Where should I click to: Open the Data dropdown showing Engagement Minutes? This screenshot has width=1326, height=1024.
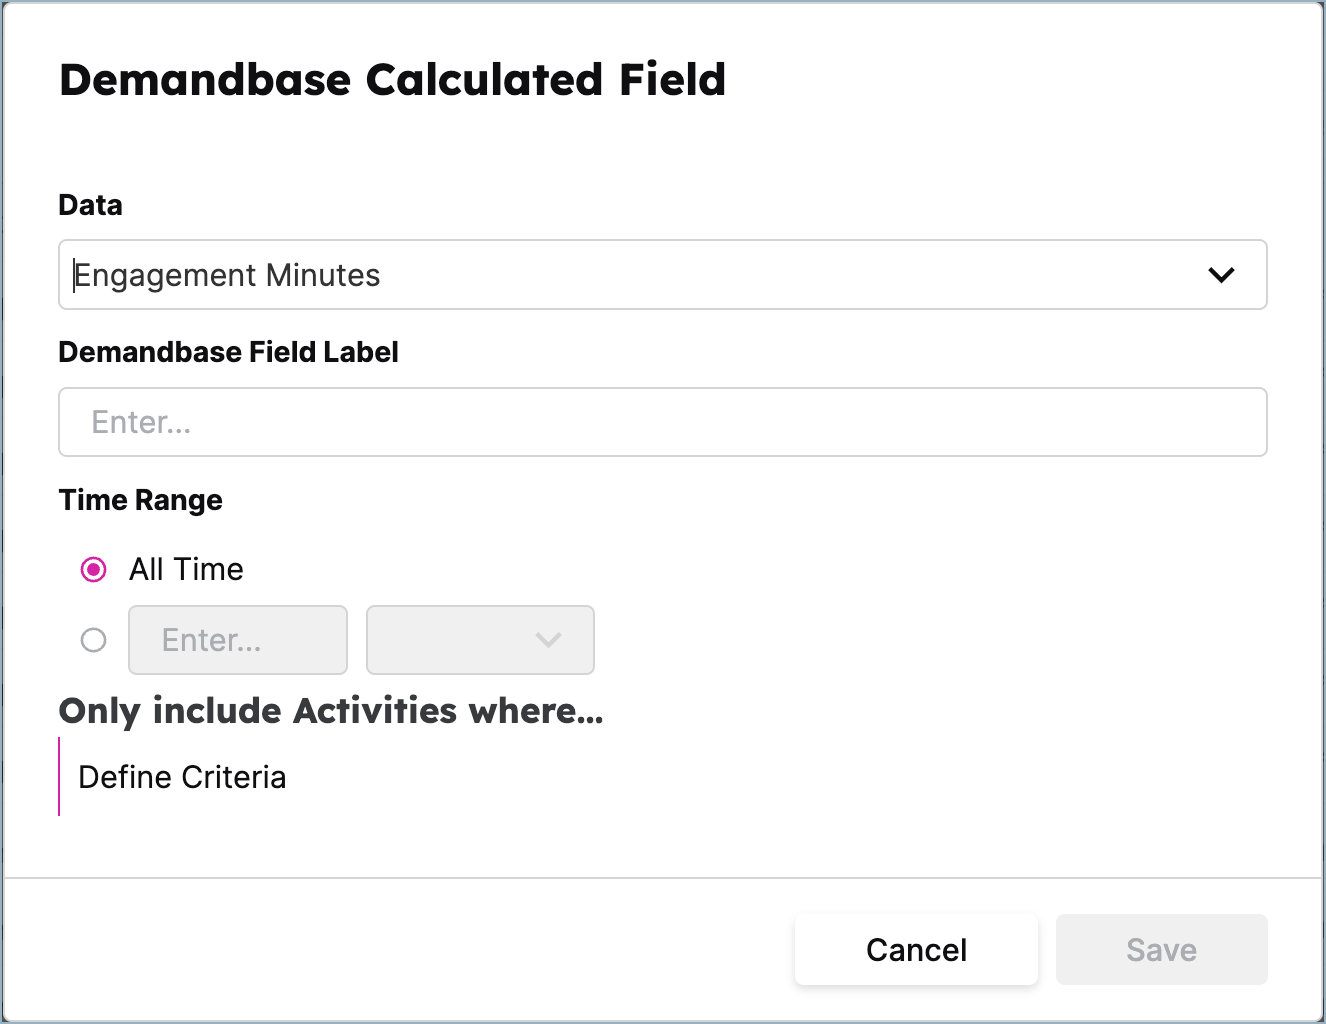tap(662, 274)
